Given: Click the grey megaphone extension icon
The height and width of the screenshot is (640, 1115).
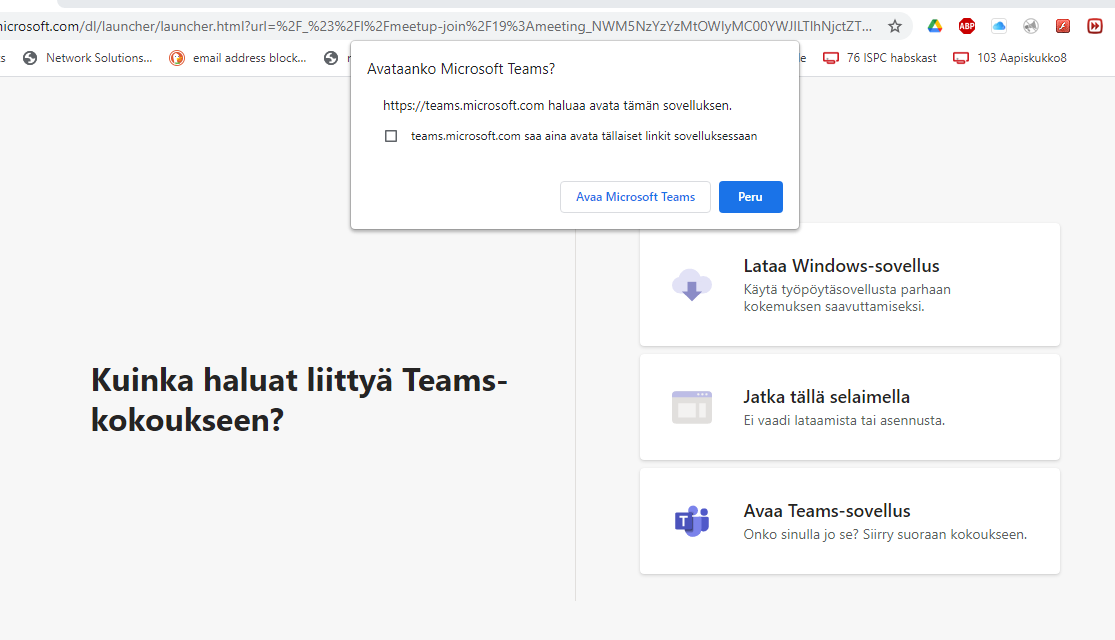Looking at the screenshot, I should pos(1031,26).
